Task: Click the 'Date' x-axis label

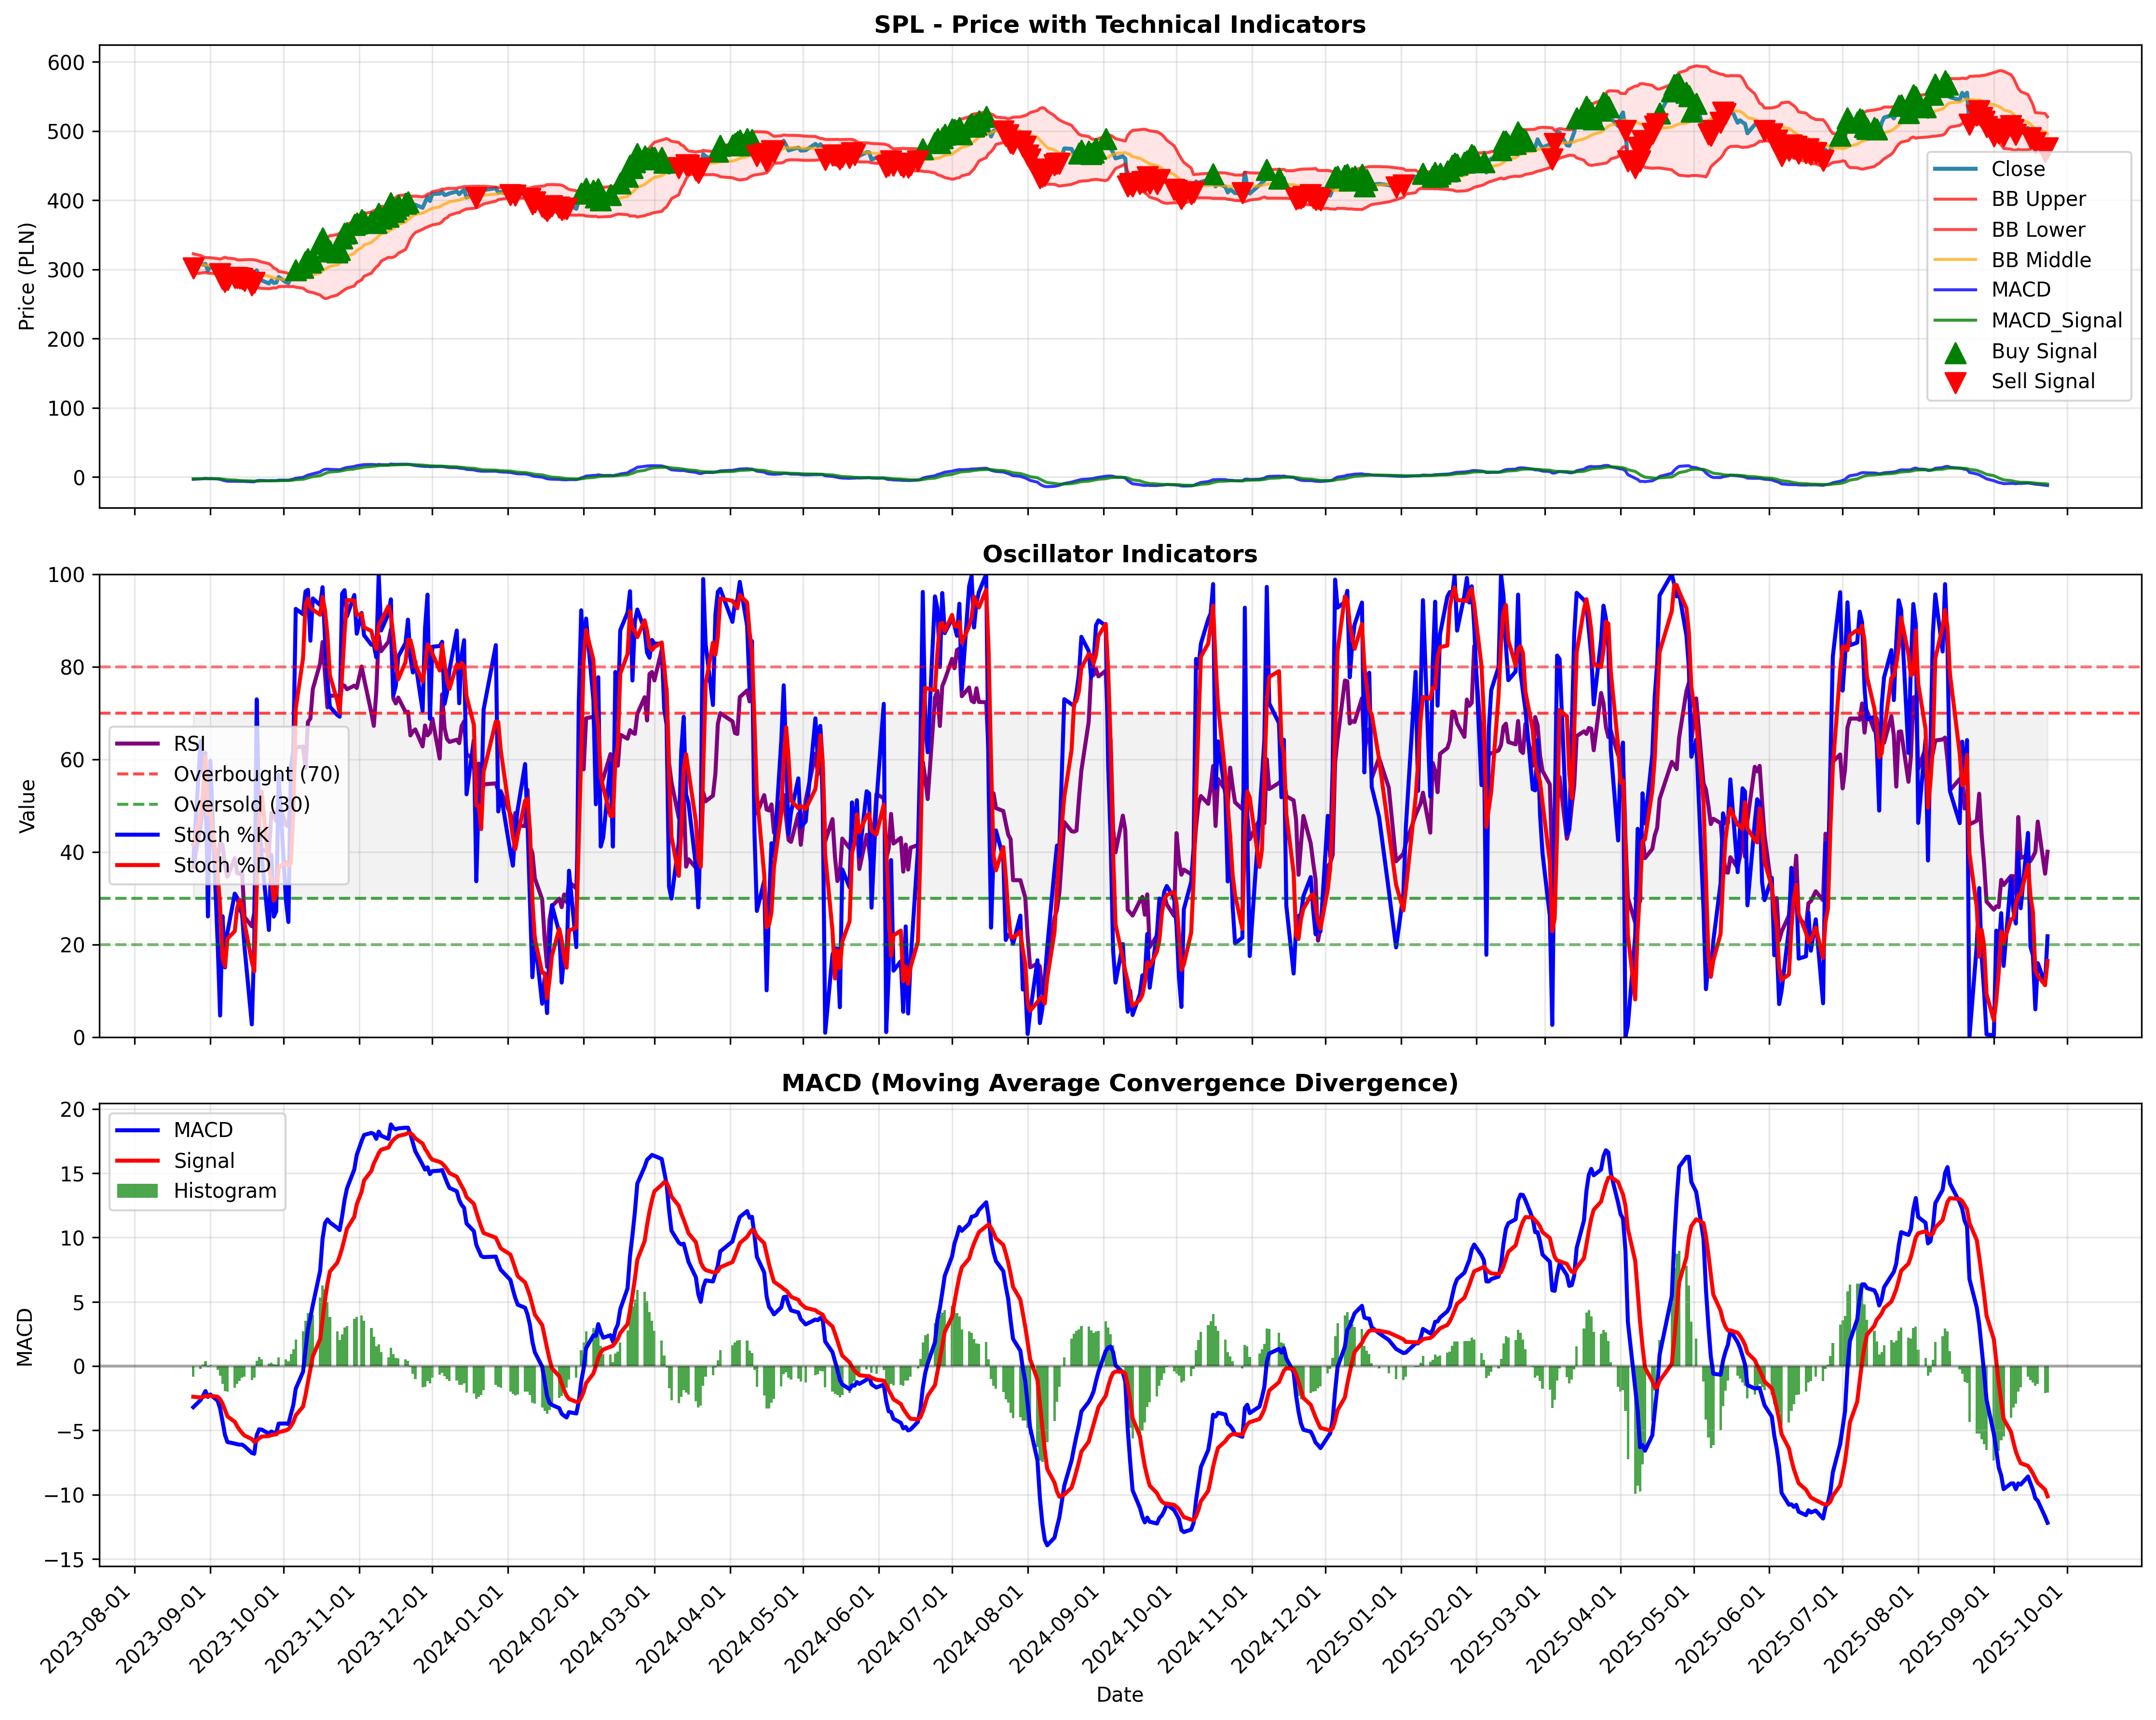Action: pyautogui.click(x=1120, y=1695)
